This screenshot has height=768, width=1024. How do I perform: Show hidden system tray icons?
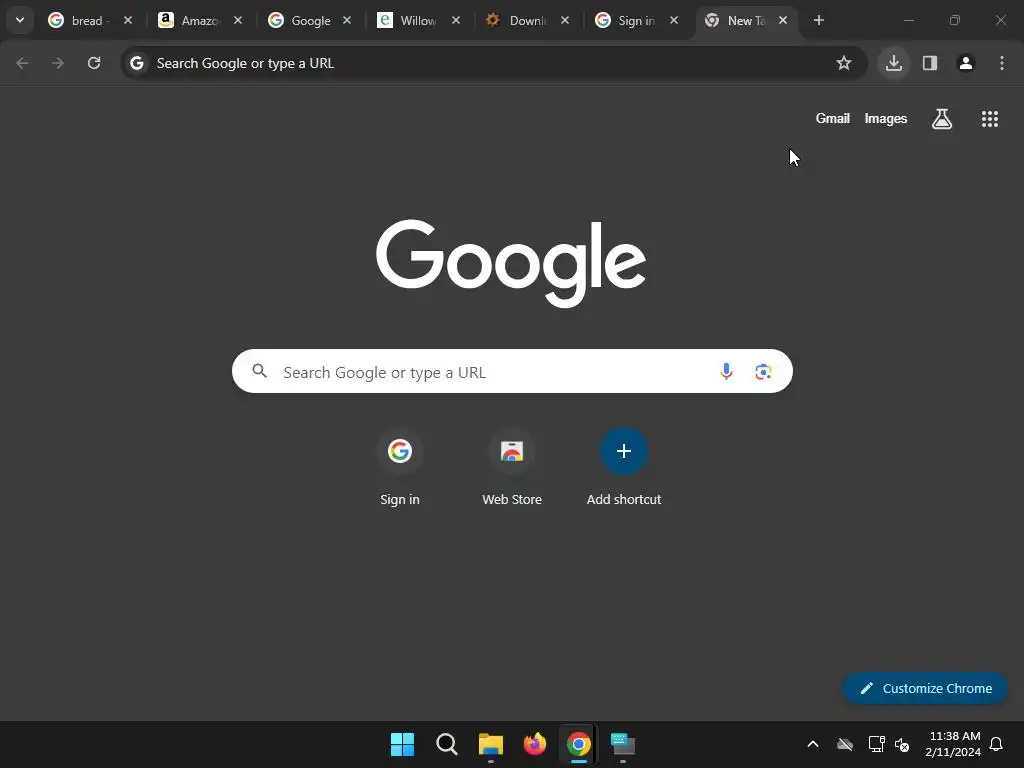point(813,744)
